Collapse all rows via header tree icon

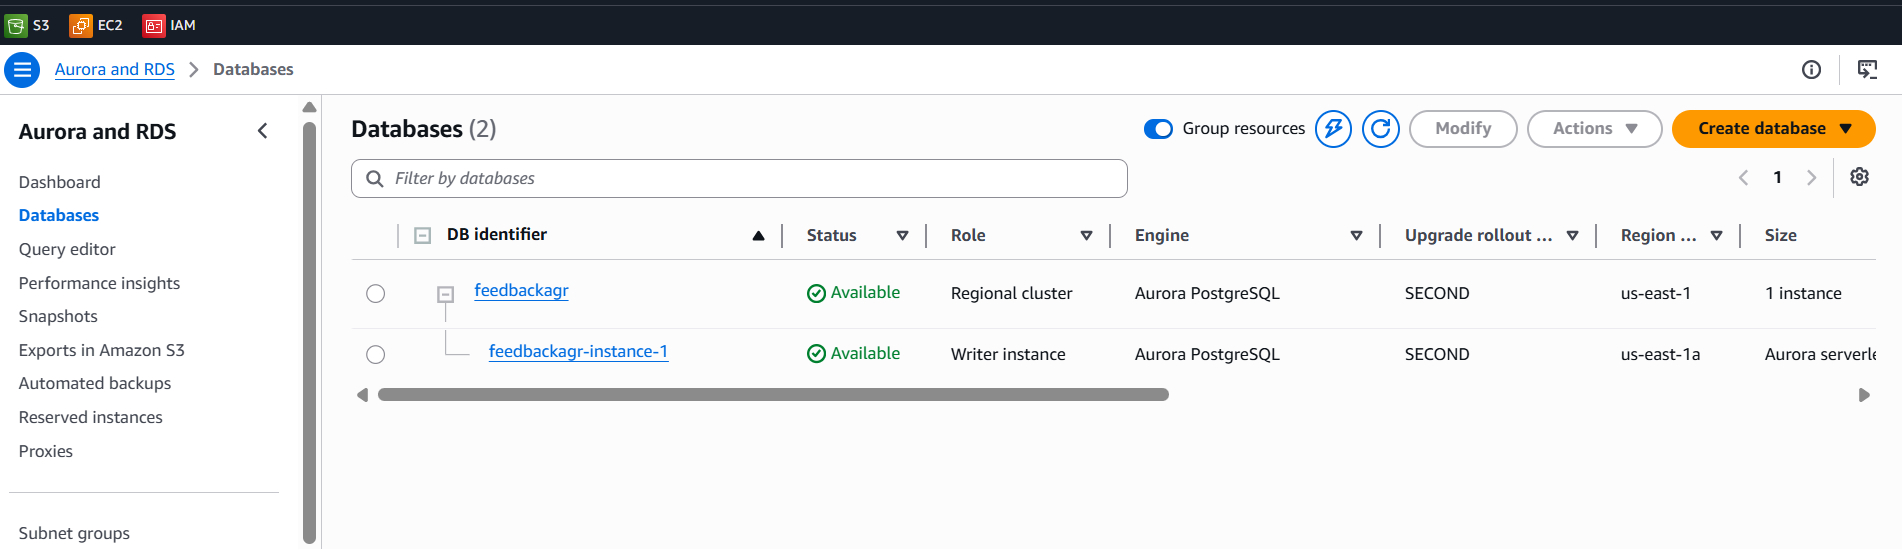pos(423,236)
